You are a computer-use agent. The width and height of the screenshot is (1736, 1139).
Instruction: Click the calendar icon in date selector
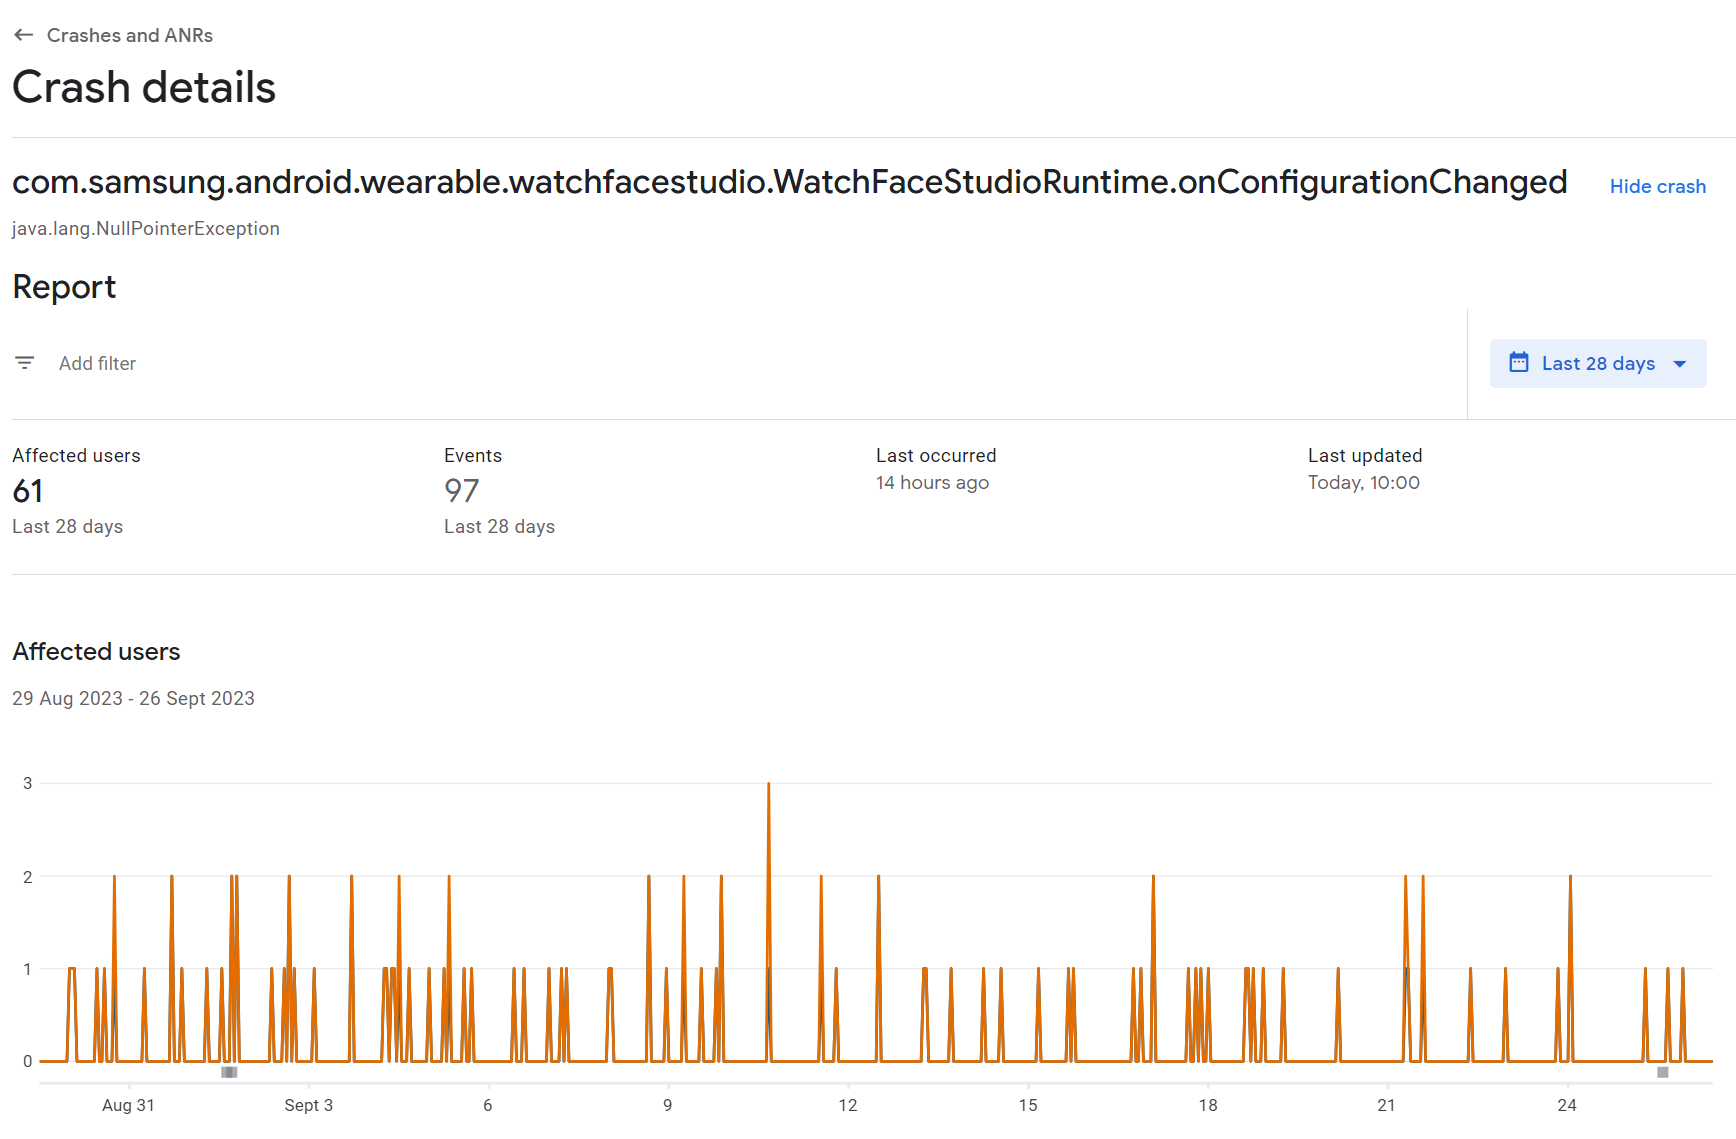pyautogui.click(x=1518, y=362)
